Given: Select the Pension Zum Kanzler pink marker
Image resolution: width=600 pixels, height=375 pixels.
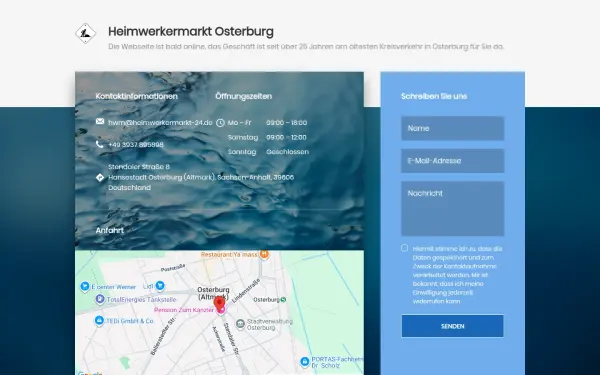Looking at the screenshot, I should click(x=221, y=310).
